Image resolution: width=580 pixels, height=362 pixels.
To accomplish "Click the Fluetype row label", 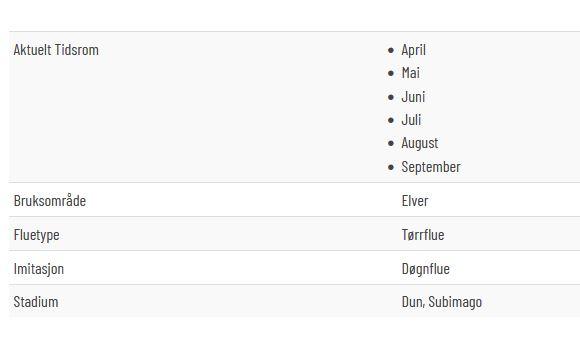I will click(x=37, y=235).
